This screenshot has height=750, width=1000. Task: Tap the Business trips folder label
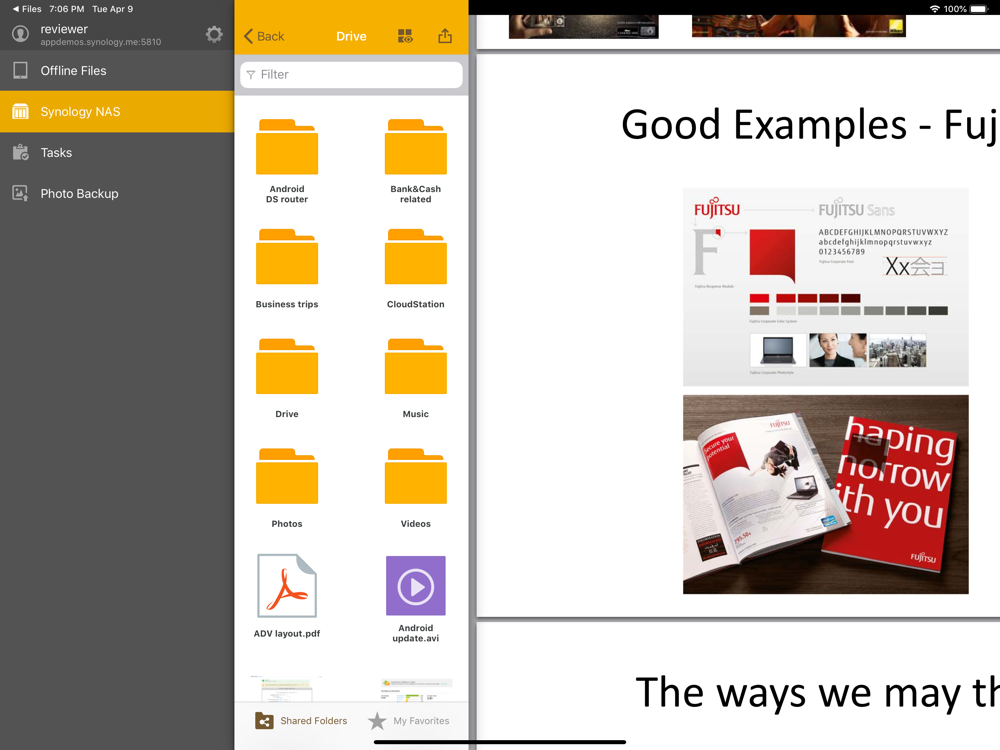point(287,304)
